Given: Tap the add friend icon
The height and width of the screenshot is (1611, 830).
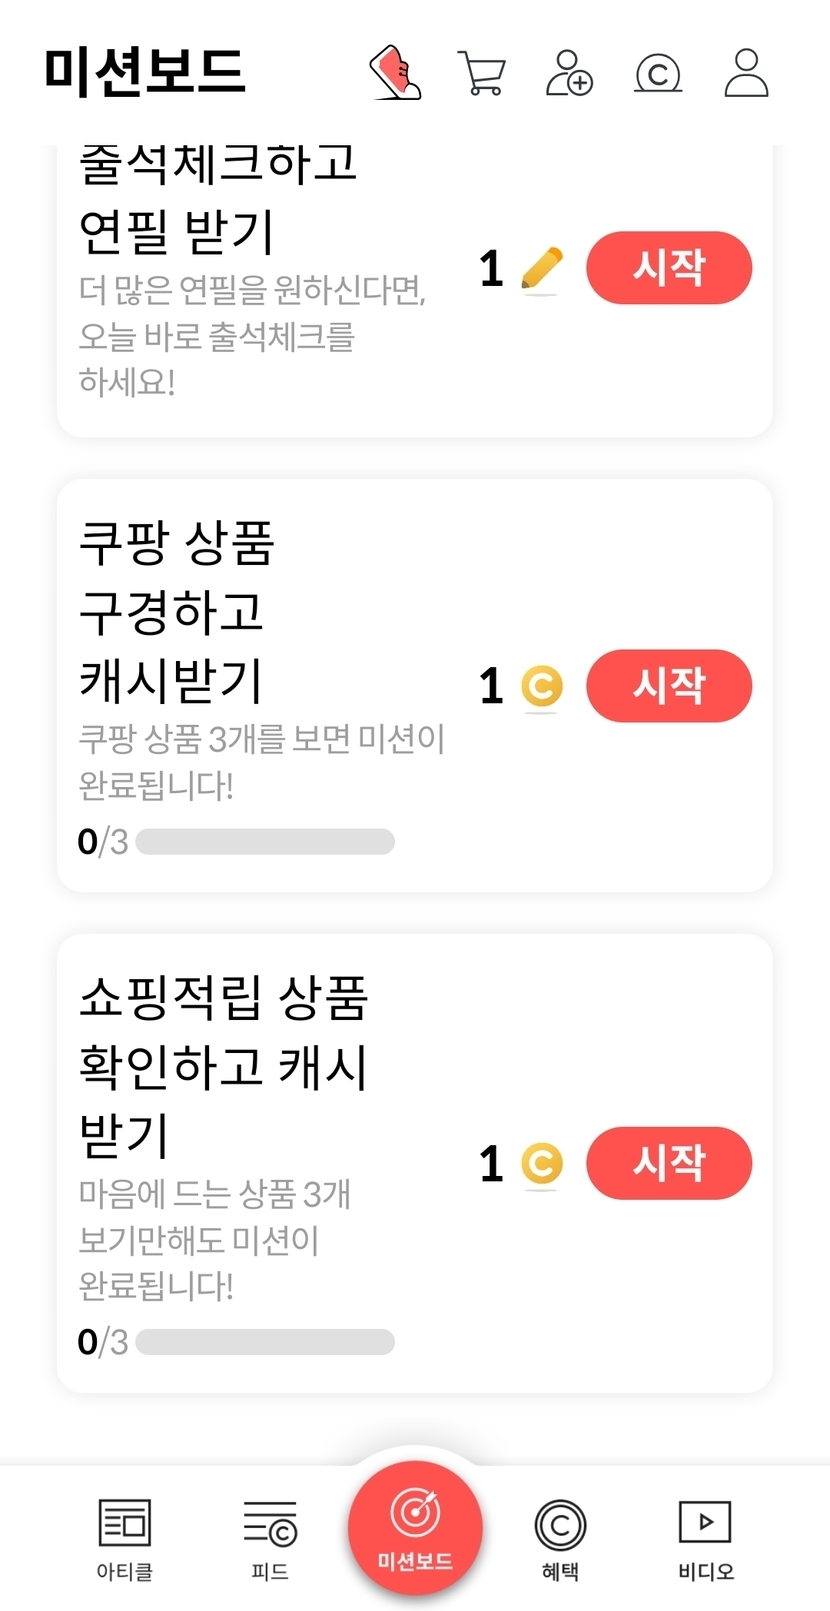Looking at the screenshot, I should point(569,72).
